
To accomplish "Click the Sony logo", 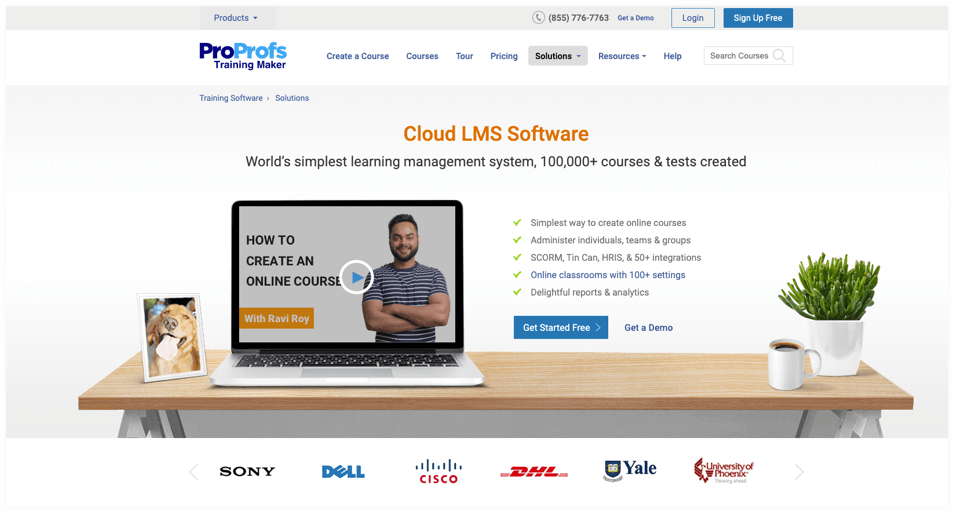I will tap(247, 471).
